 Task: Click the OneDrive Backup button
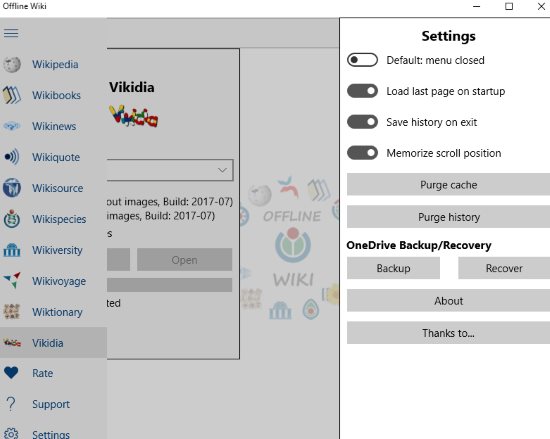click(x=393, y=268)
